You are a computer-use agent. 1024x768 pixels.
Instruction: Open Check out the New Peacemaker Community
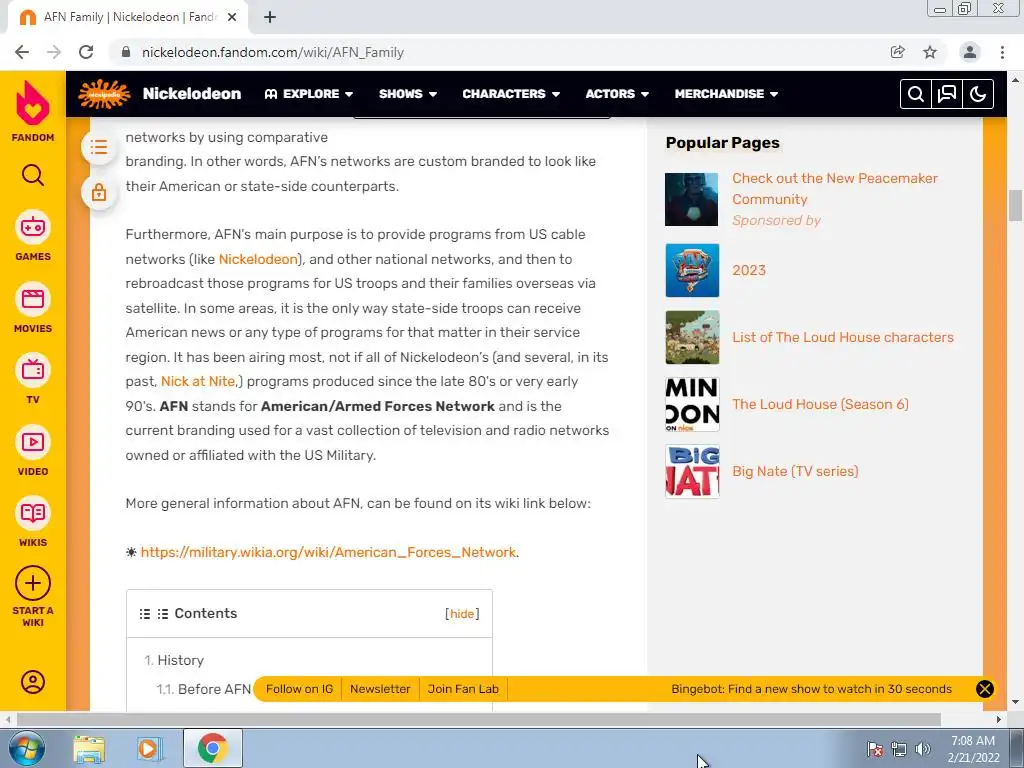click(835, 189)
